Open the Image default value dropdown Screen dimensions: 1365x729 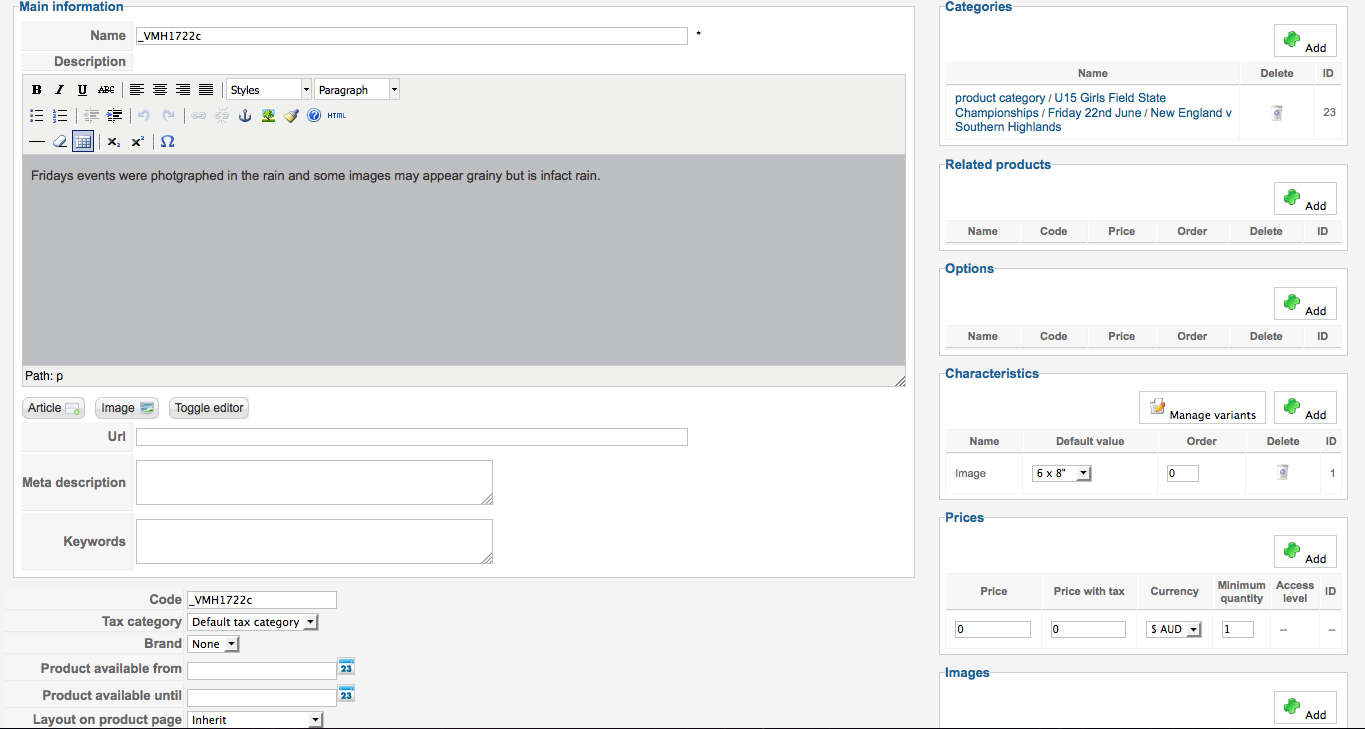pos(1061,474)
